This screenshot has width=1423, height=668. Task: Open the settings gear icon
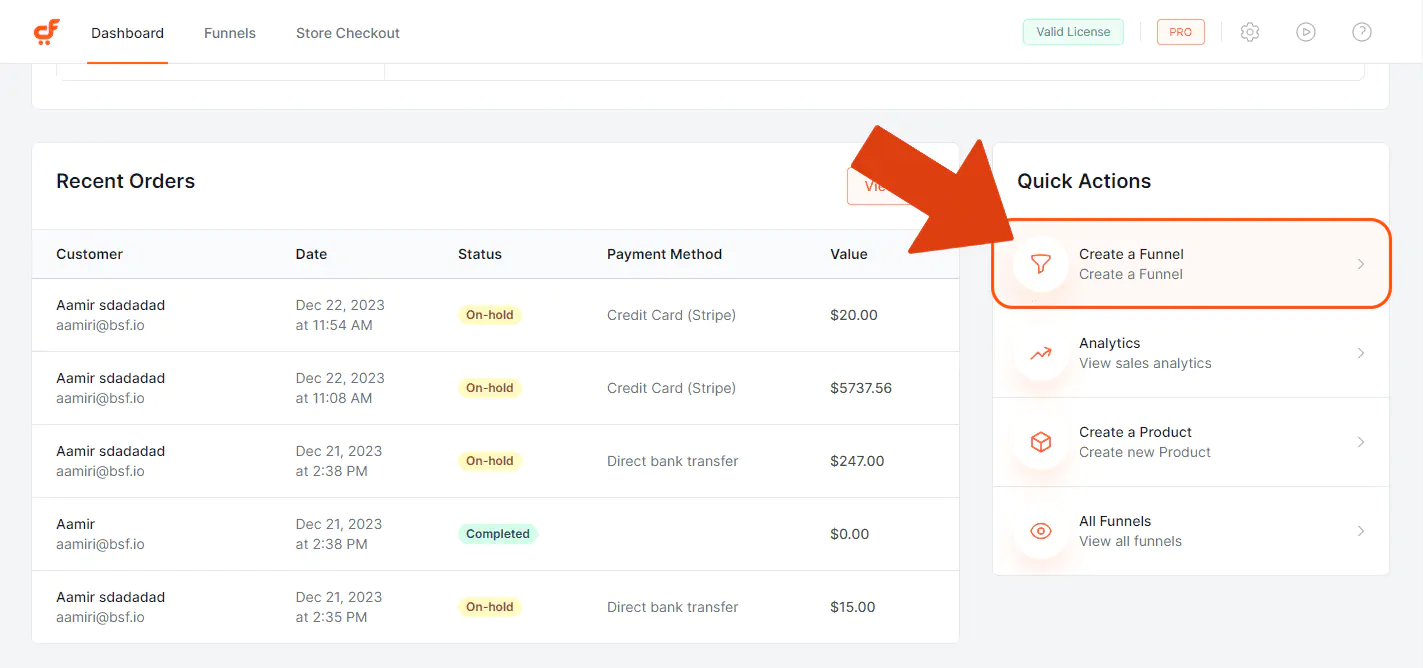point(1249,32)
